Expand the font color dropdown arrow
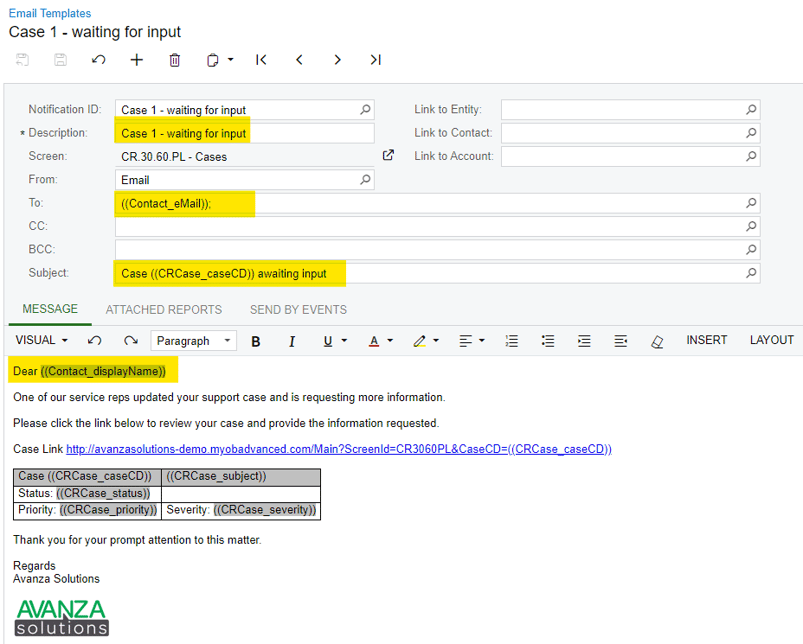This screenshot has width=803, height=644. [x=390, y=340]
